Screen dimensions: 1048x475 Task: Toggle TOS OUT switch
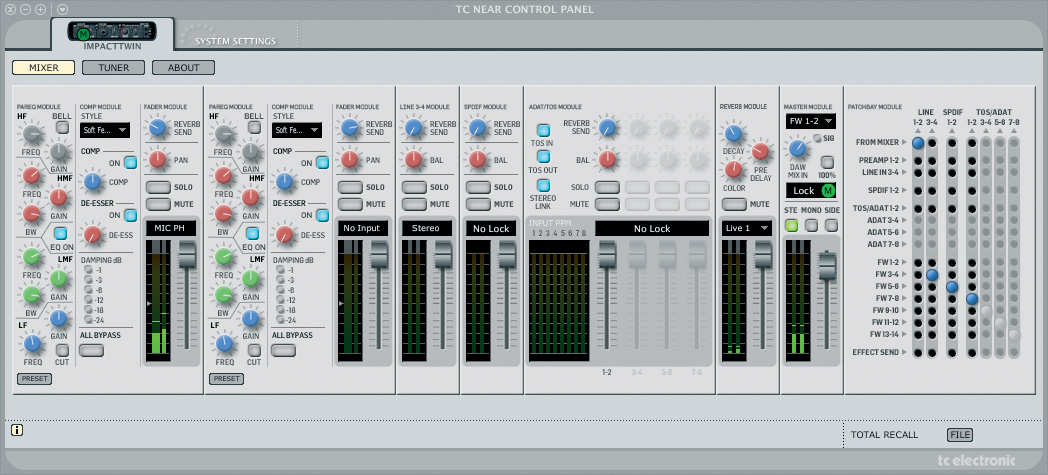click(543, 156)
